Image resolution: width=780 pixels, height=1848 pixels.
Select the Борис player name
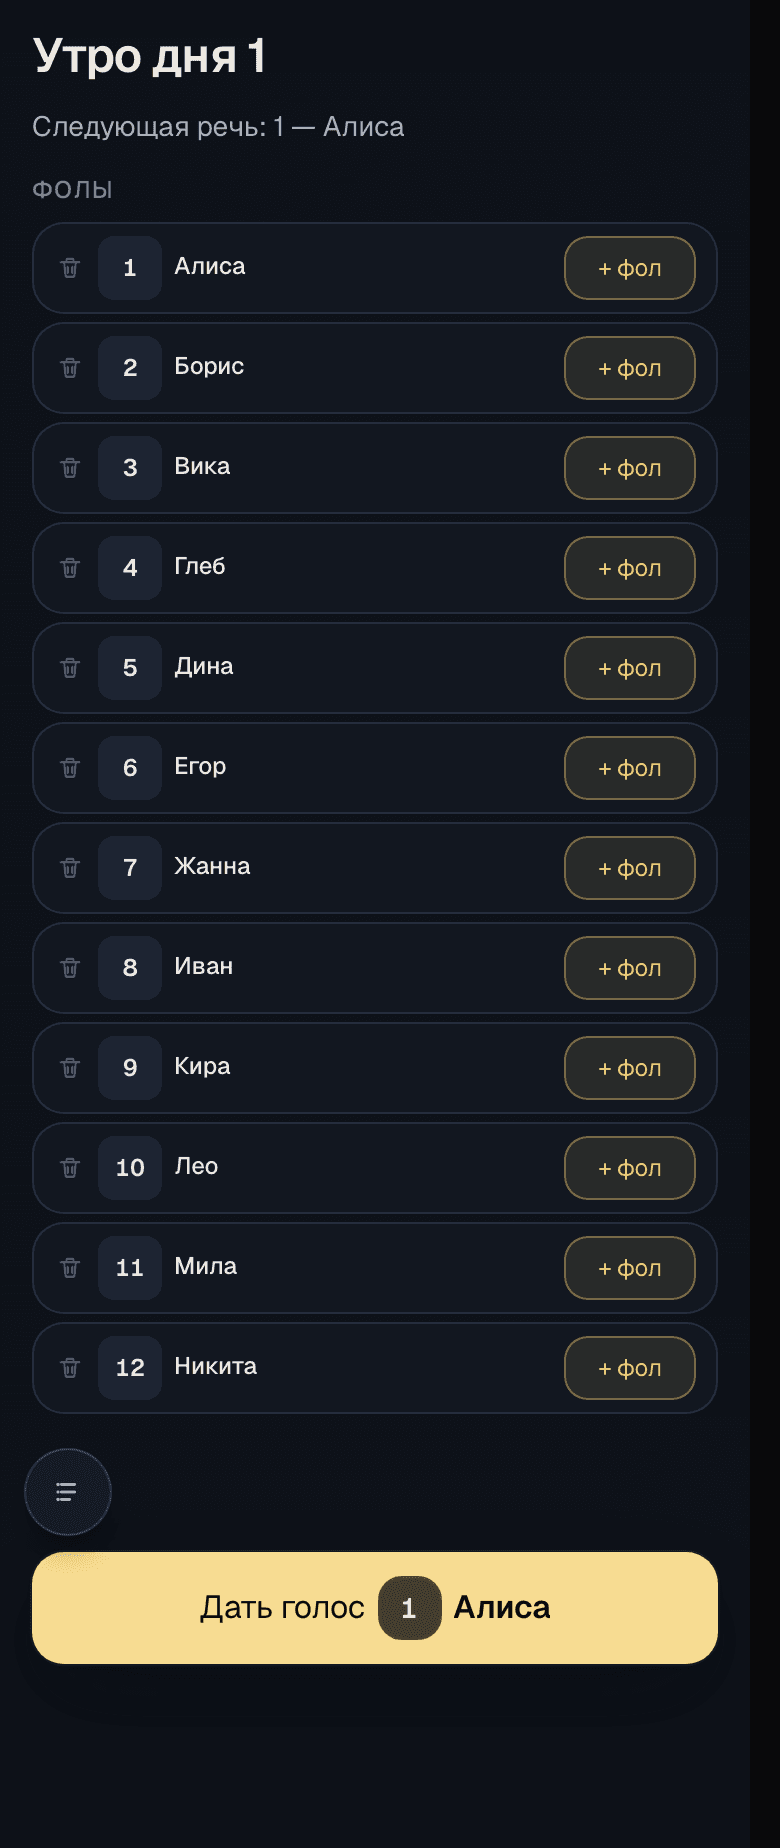209,366
